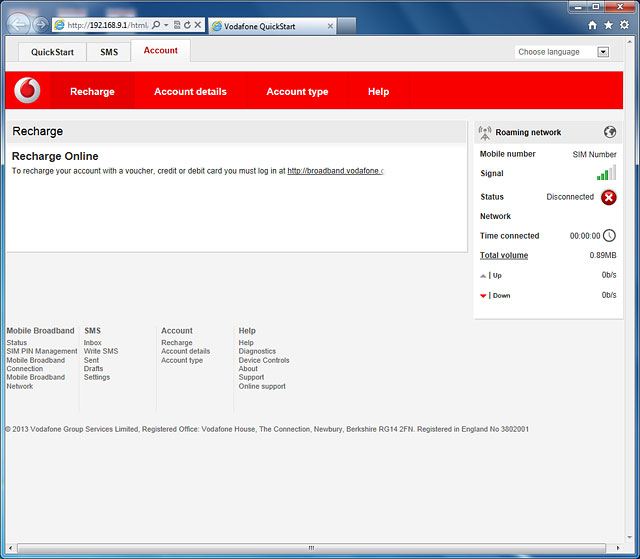640x559 pixels.
Task: Select the Account tab
Action: click(160, 51)
